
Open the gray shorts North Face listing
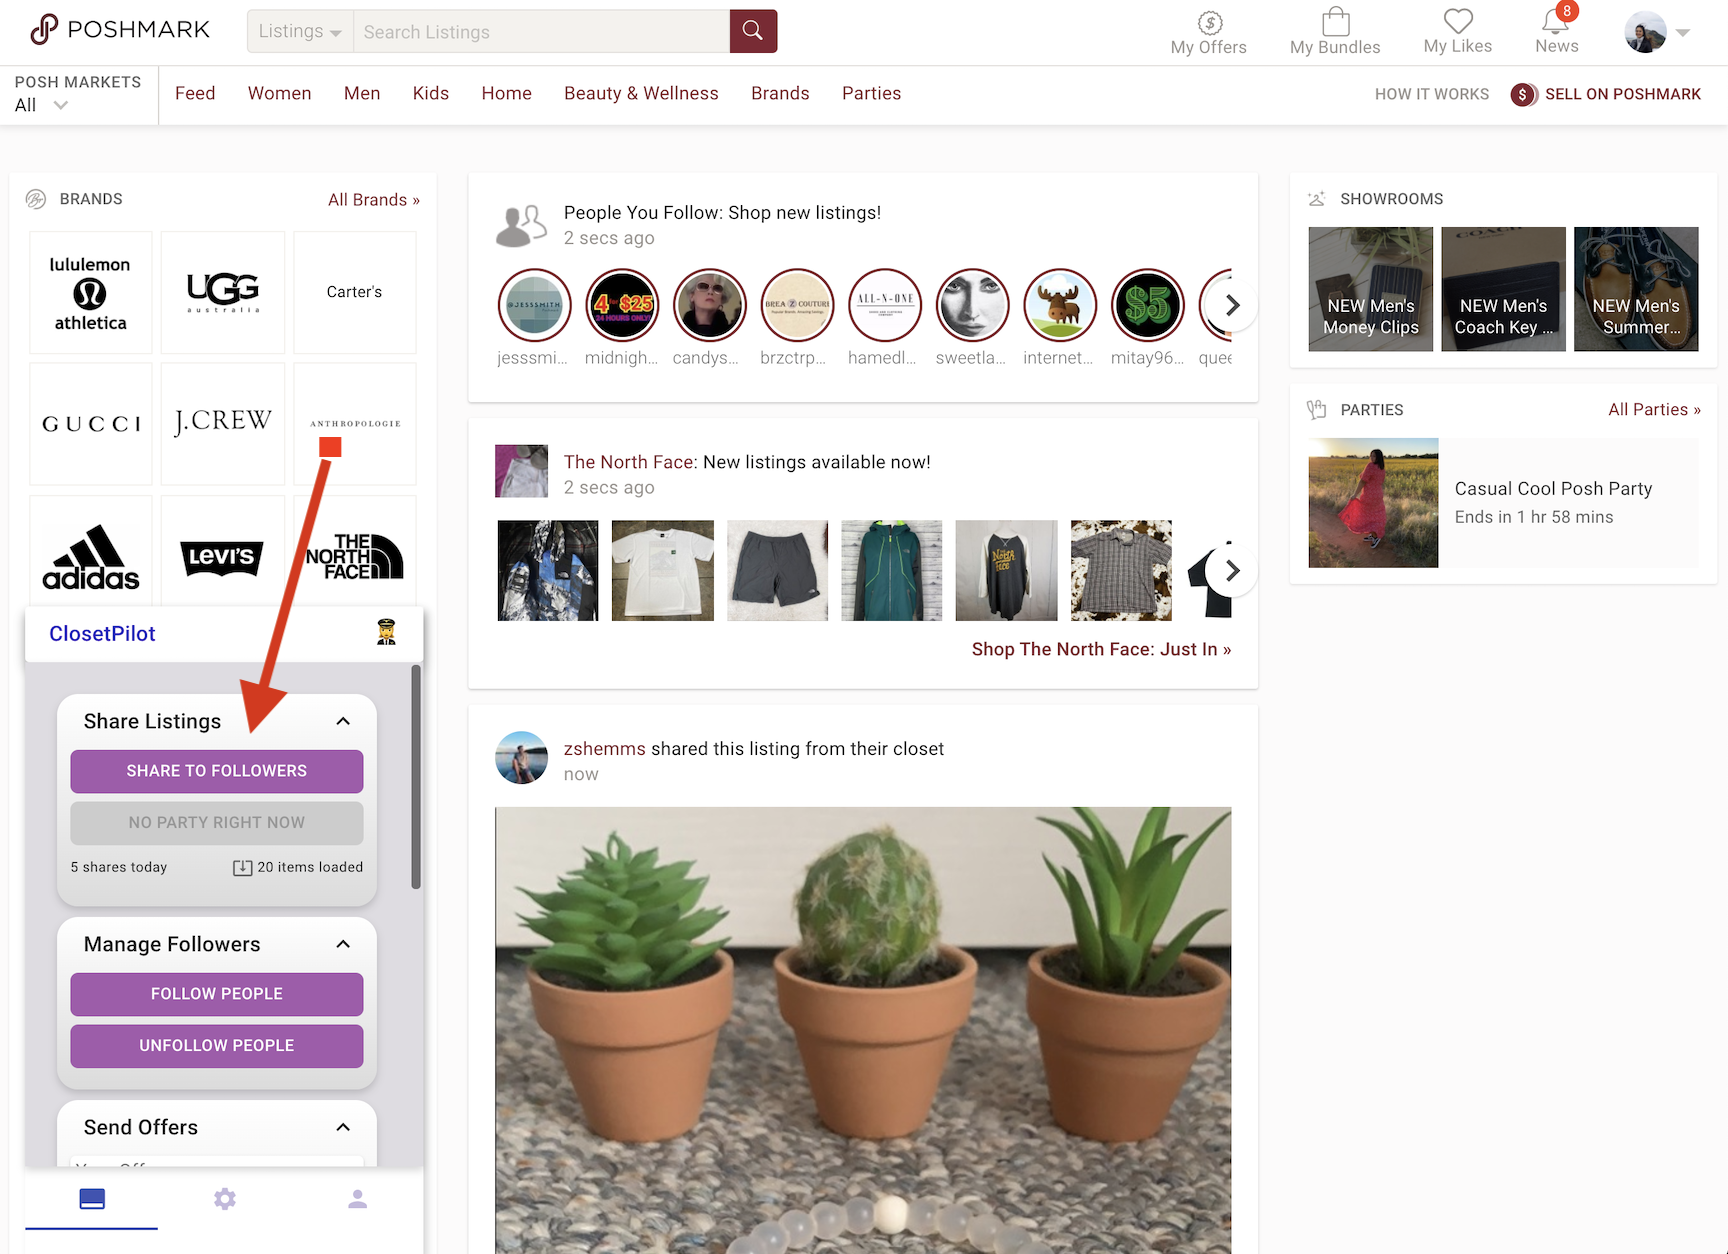click(x=777, y=571)
